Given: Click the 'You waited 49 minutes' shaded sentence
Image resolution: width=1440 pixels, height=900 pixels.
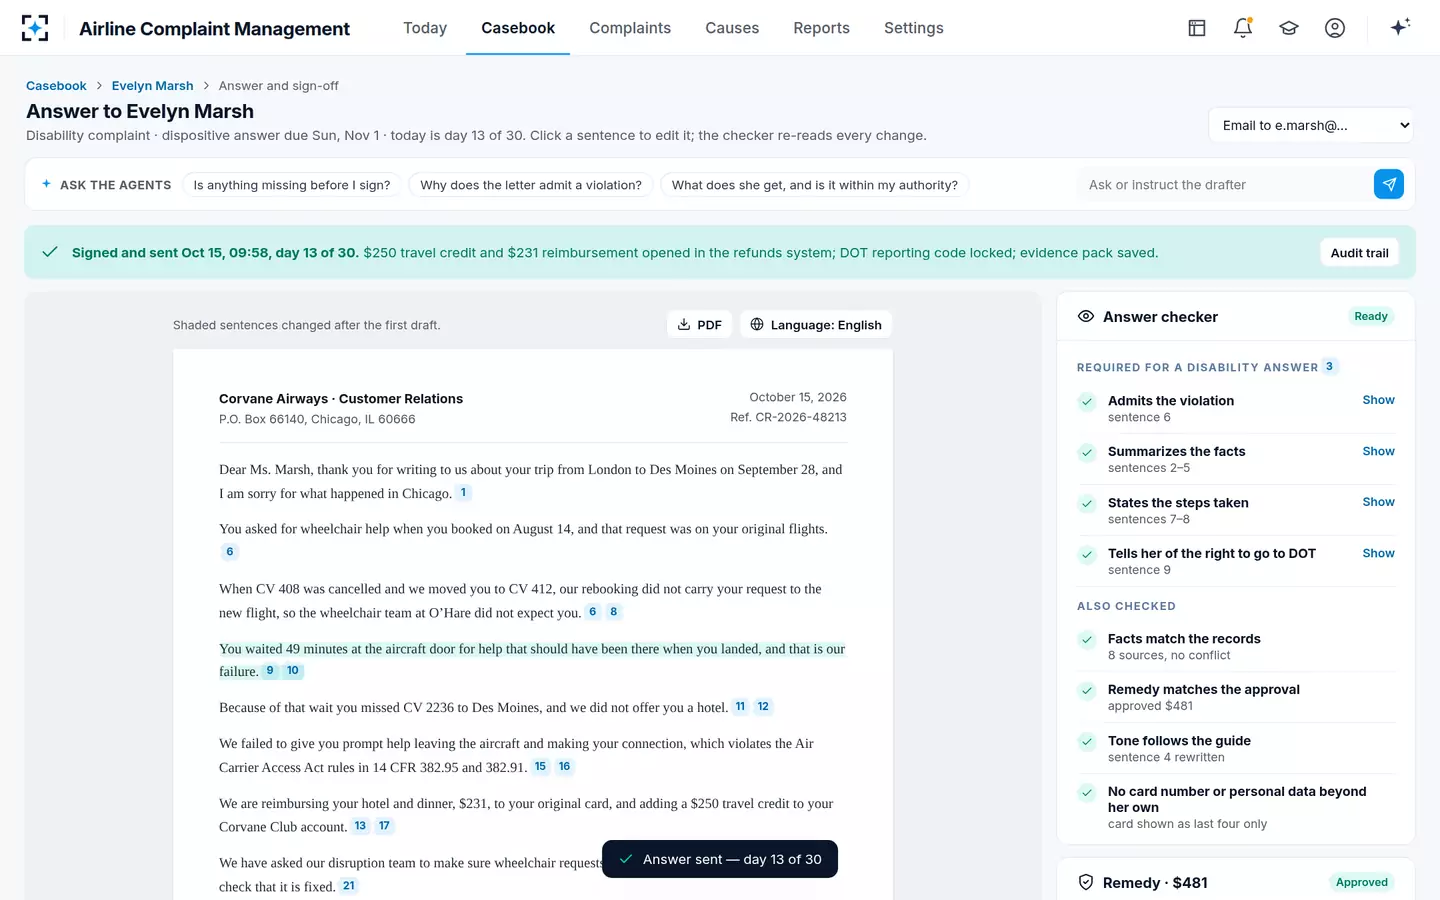Looking at the screenshot, I should (532, 660).
